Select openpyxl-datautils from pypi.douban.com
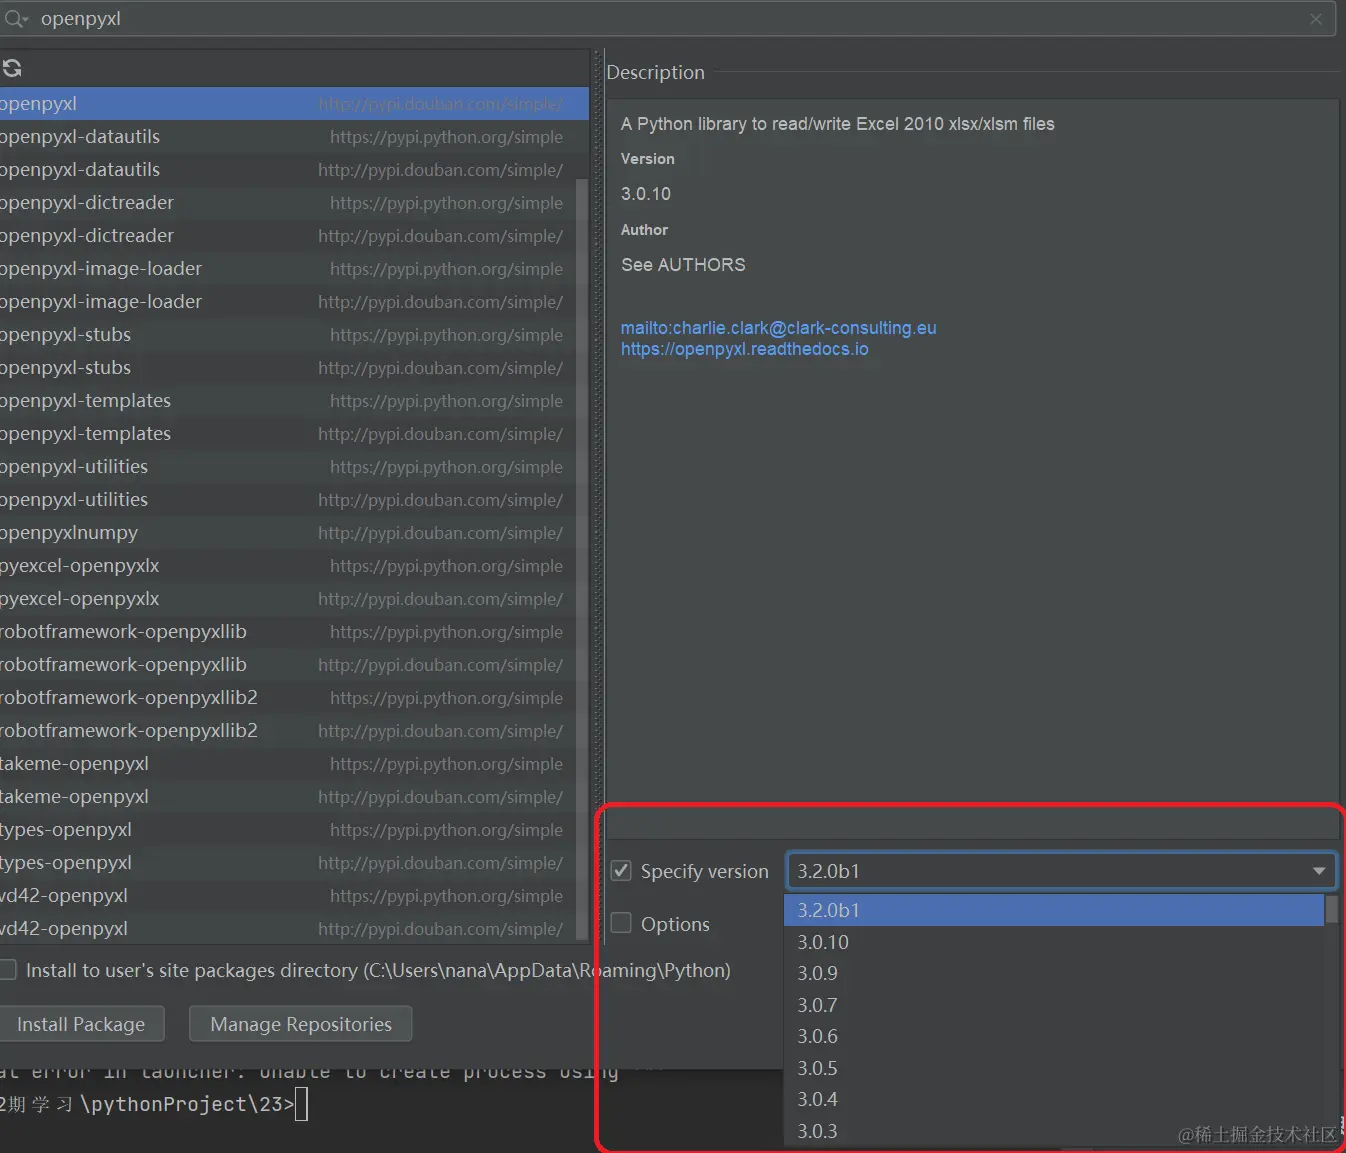The image size is (1346, 1153). point(288,170)
